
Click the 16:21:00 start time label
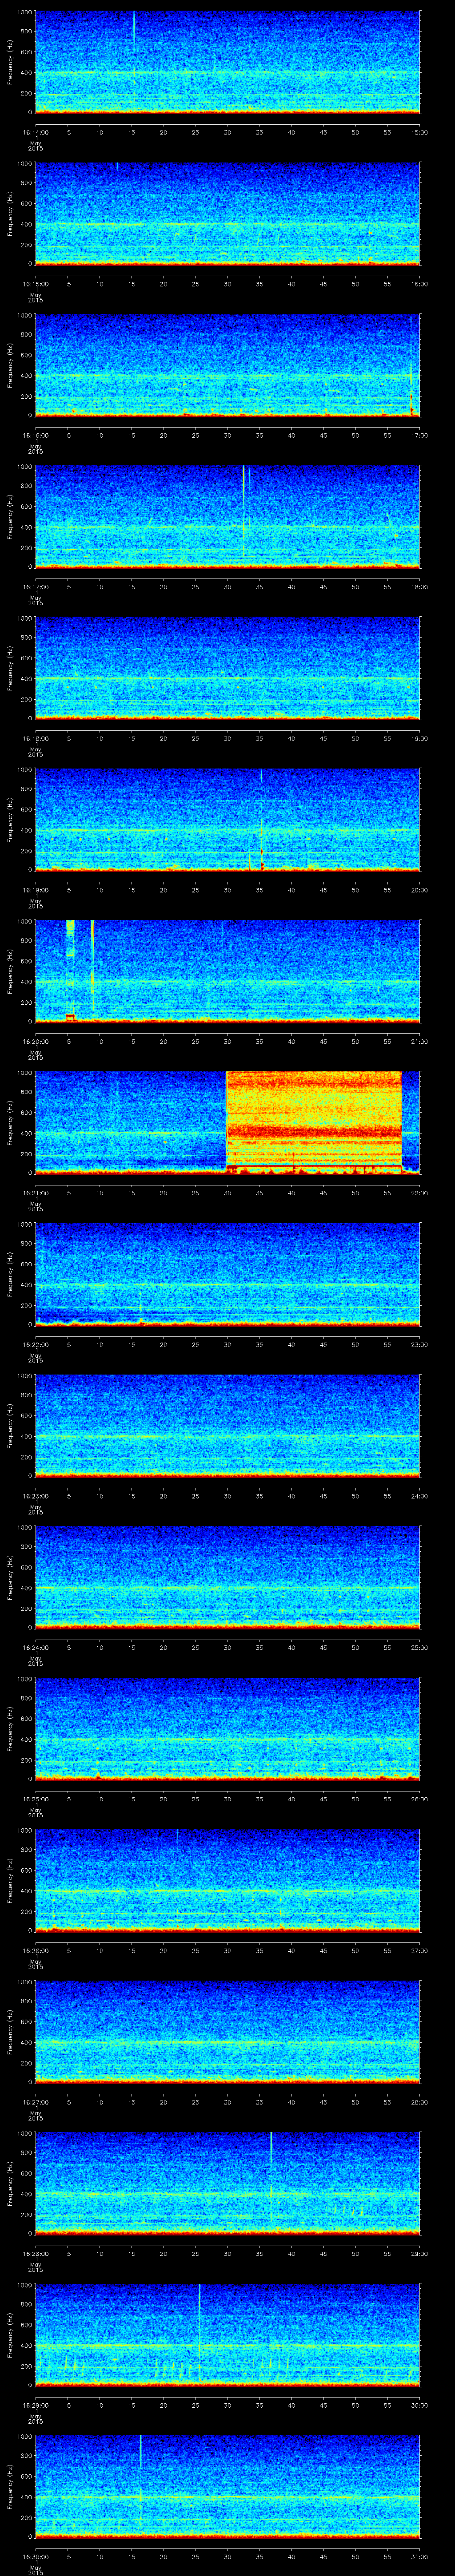tap(35, 1193)
